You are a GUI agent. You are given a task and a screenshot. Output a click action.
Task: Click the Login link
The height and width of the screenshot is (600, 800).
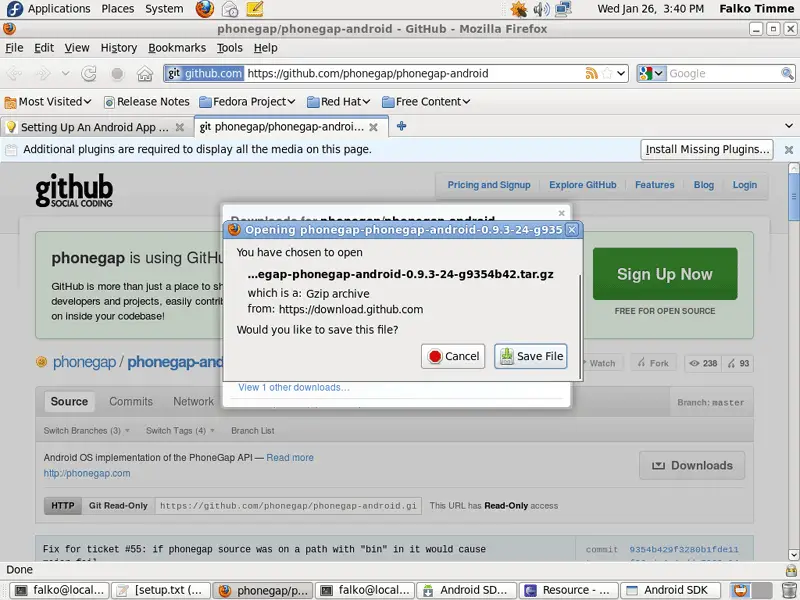point(745,185)
